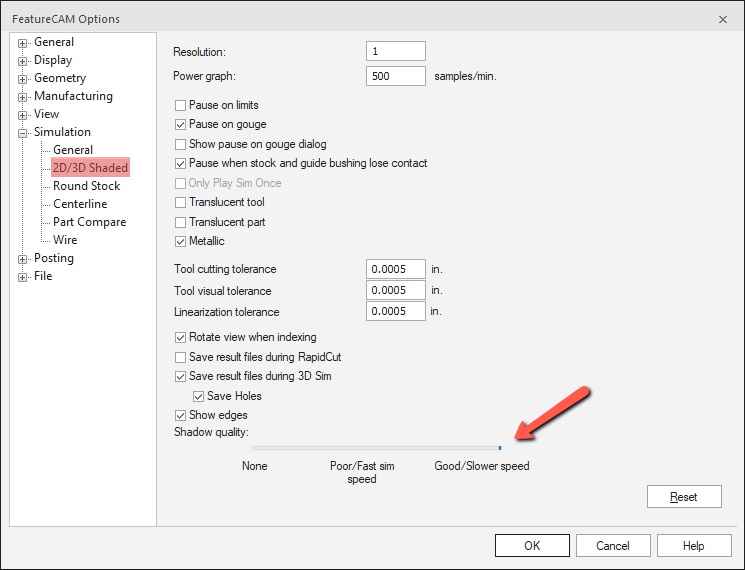This screenshot has height=570, width=745.
Task: Click the Shadow quality slider thumb
Action: (500, 448)
